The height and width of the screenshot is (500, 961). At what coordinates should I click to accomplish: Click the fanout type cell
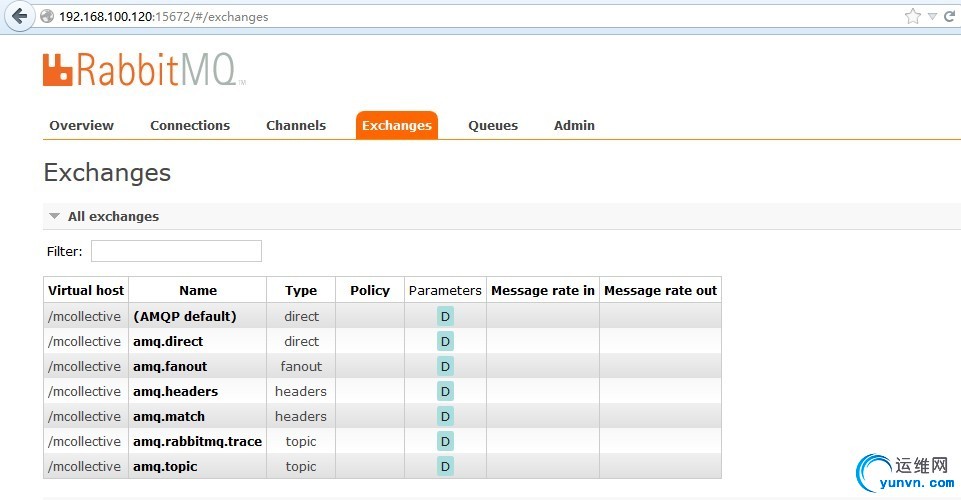click(301, 366)
